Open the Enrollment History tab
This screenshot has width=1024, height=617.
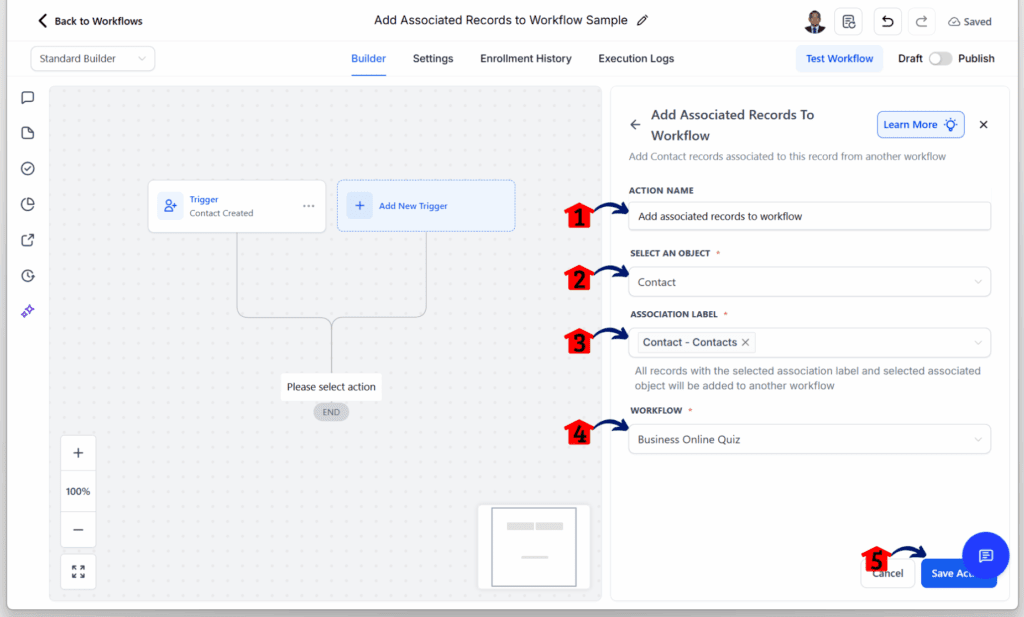[525, 58]
